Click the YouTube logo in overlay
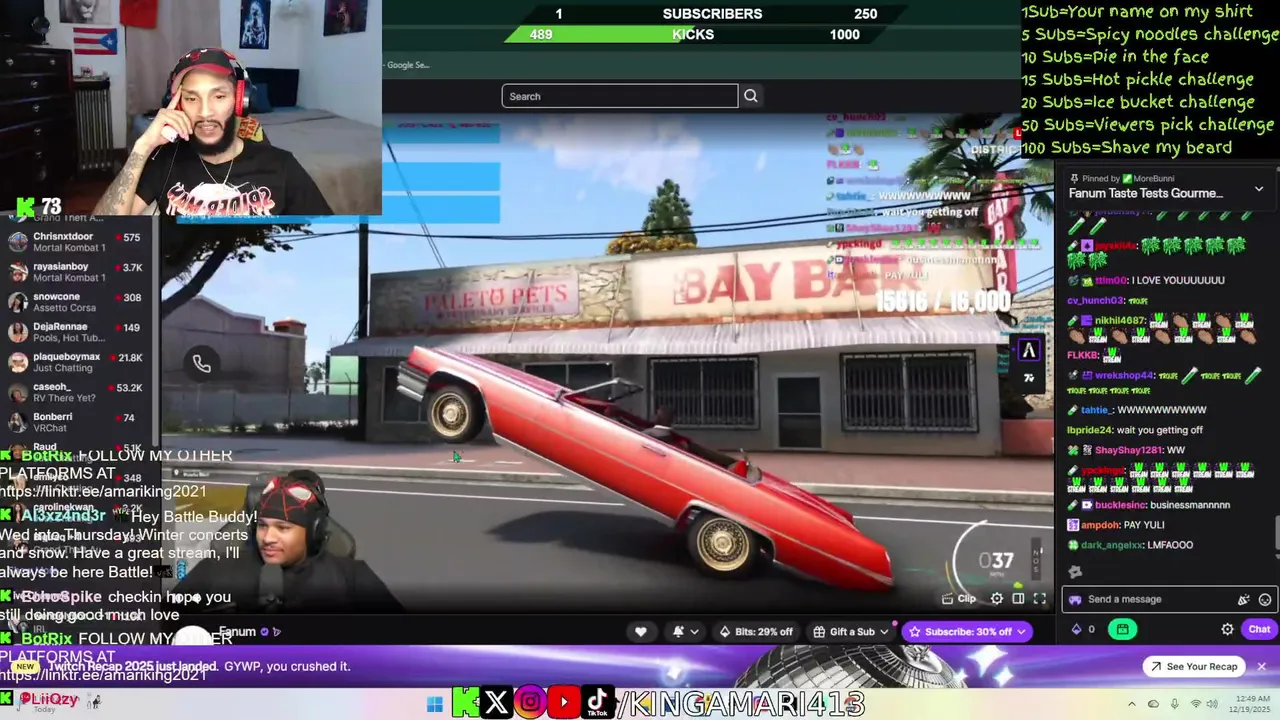The height and width of the screenshot is (720, 1280). point(564,702)
